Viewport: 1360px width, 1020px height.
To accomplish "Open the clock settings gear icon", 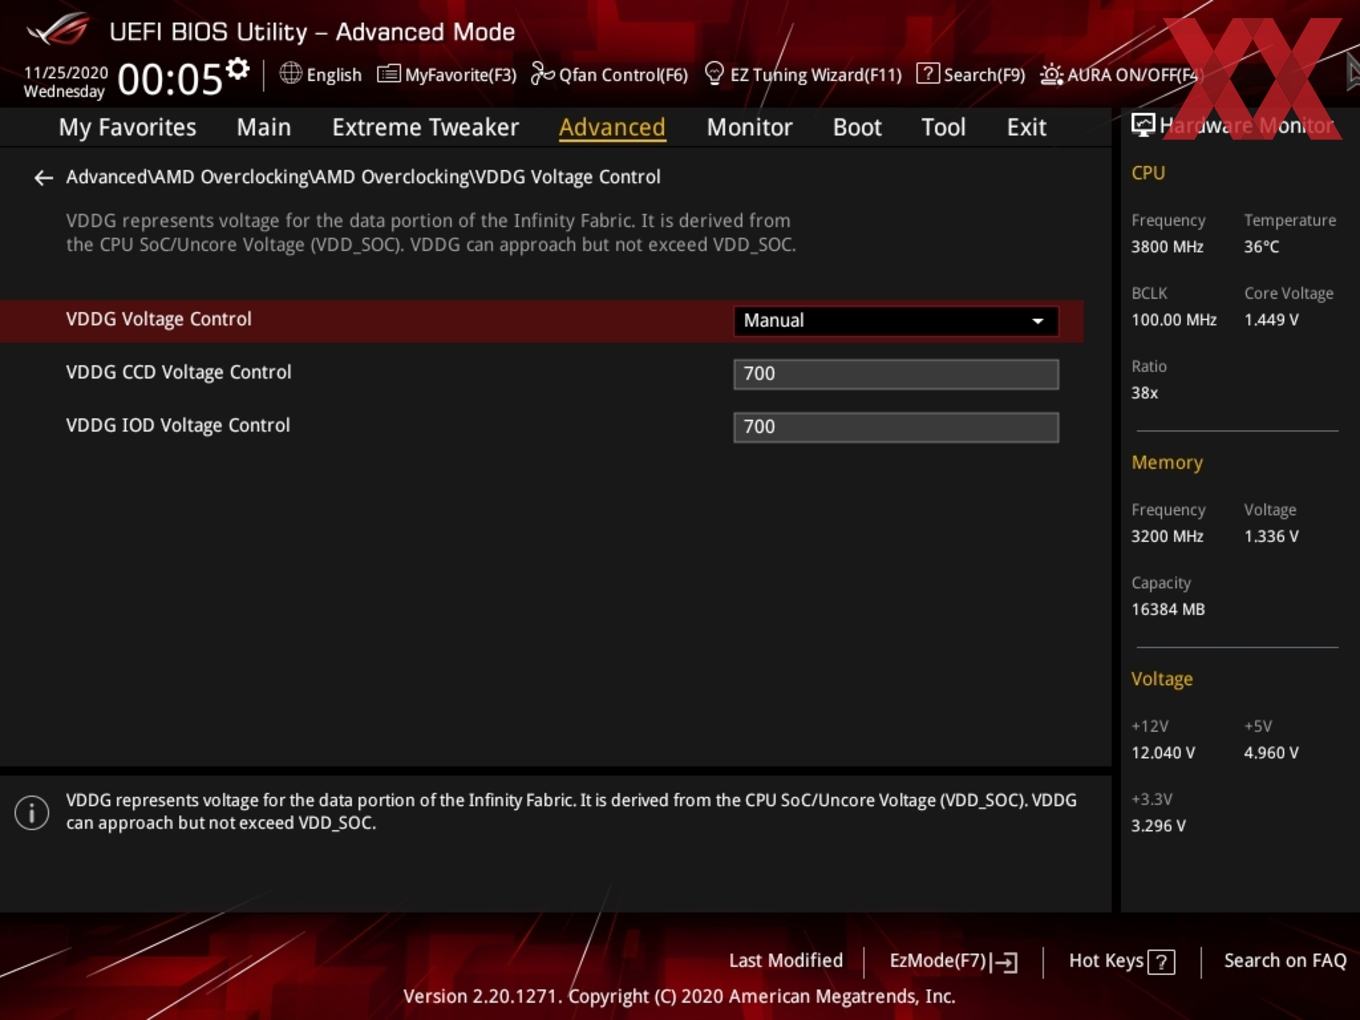I will [237, 69].
